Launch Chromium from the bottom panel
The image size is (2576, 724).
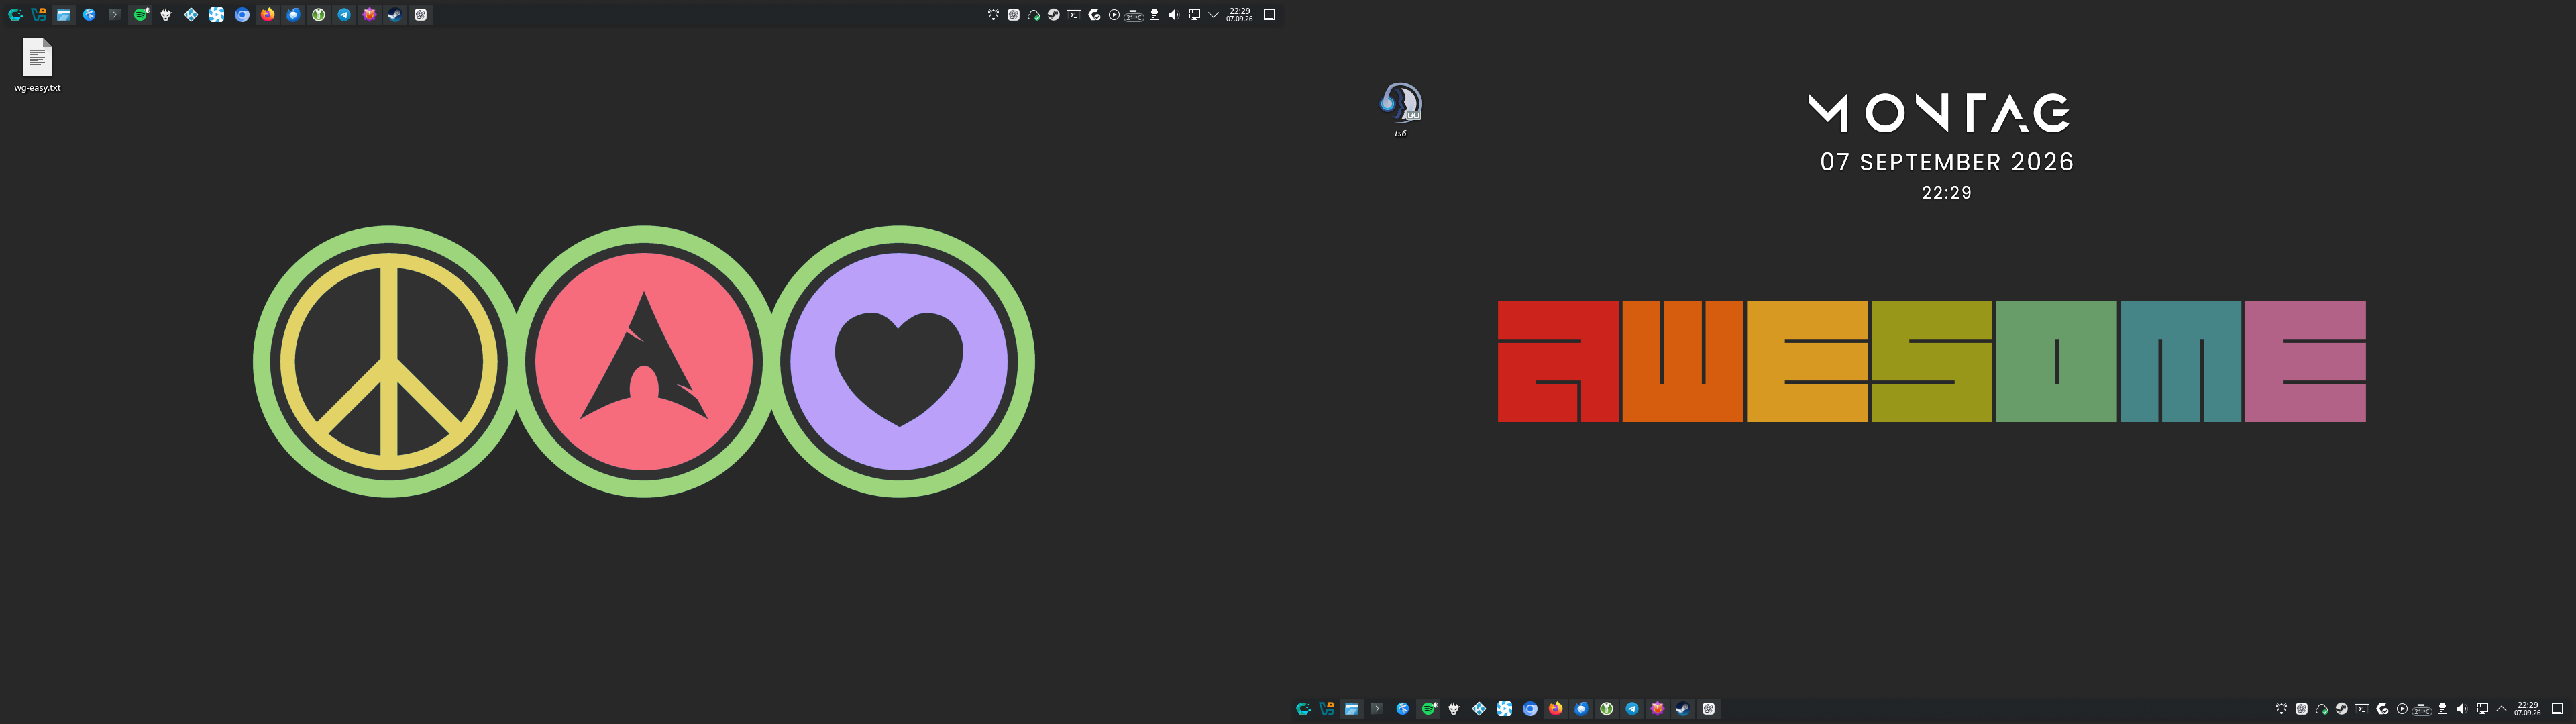tap(1531, 709)
